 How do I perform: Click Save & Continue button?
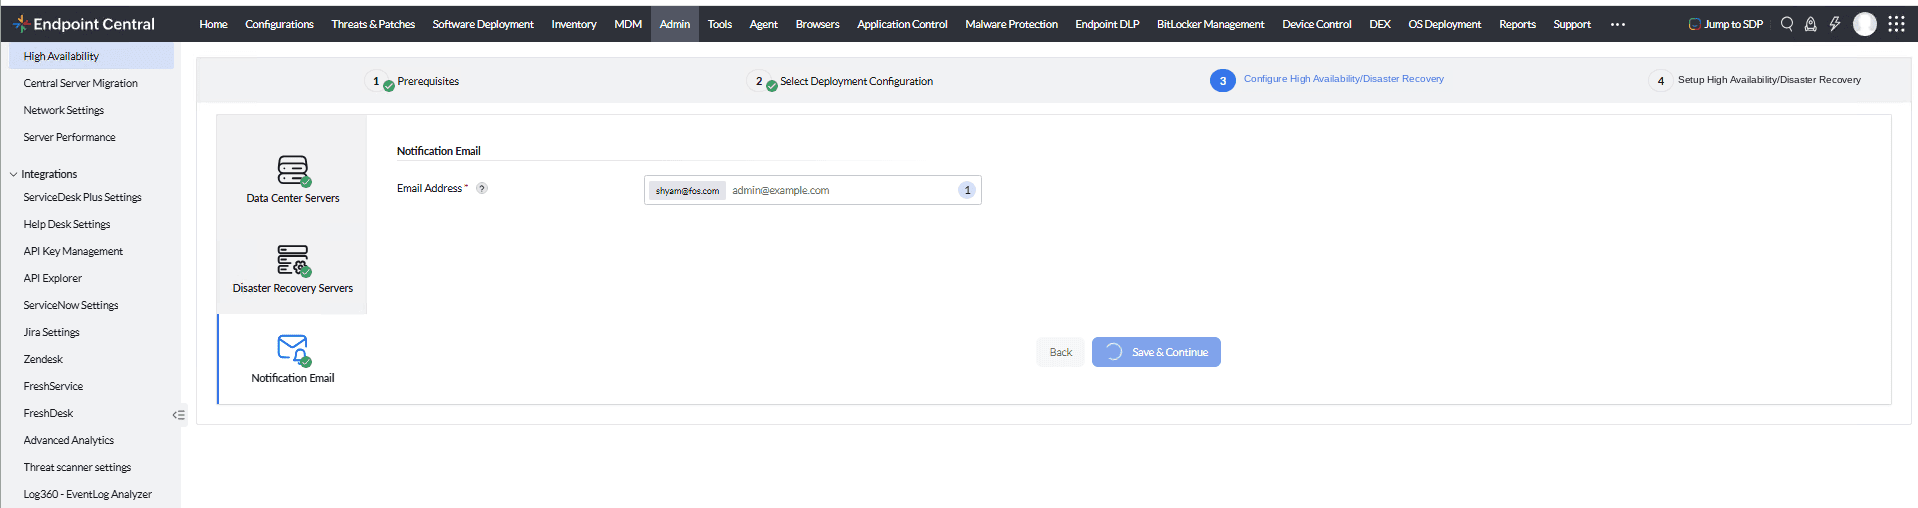1156,352
